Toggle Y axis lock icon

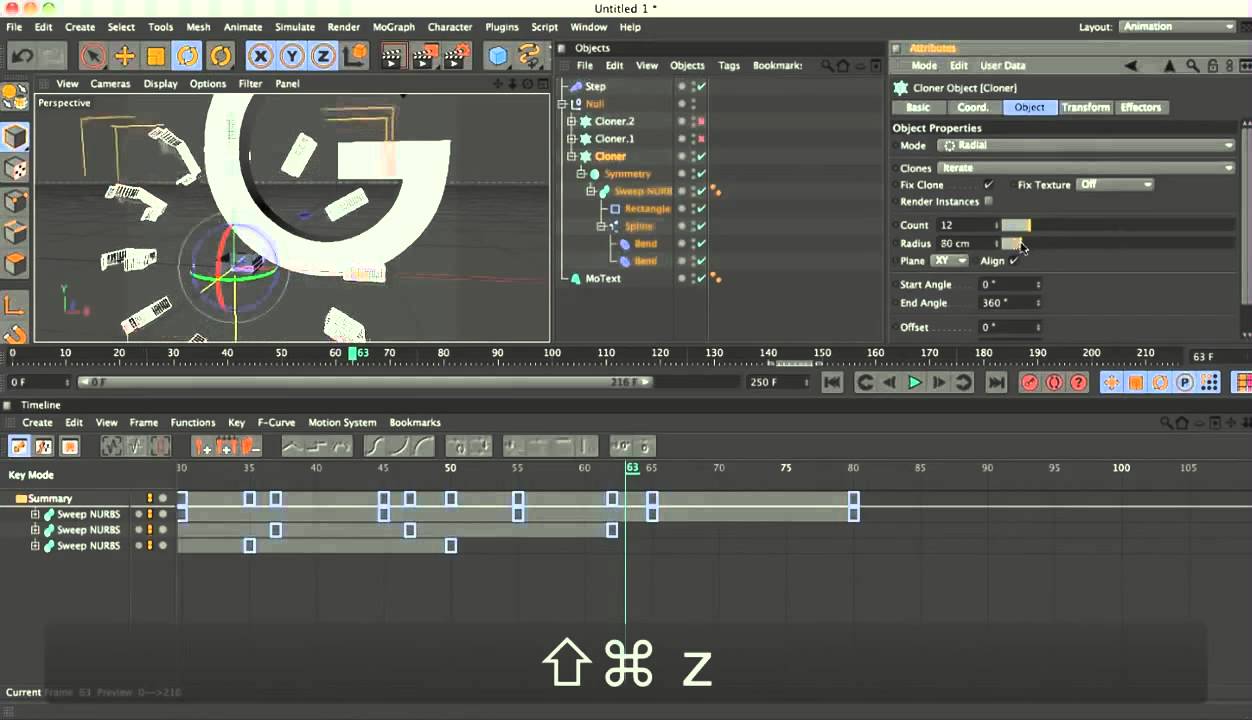292,56
